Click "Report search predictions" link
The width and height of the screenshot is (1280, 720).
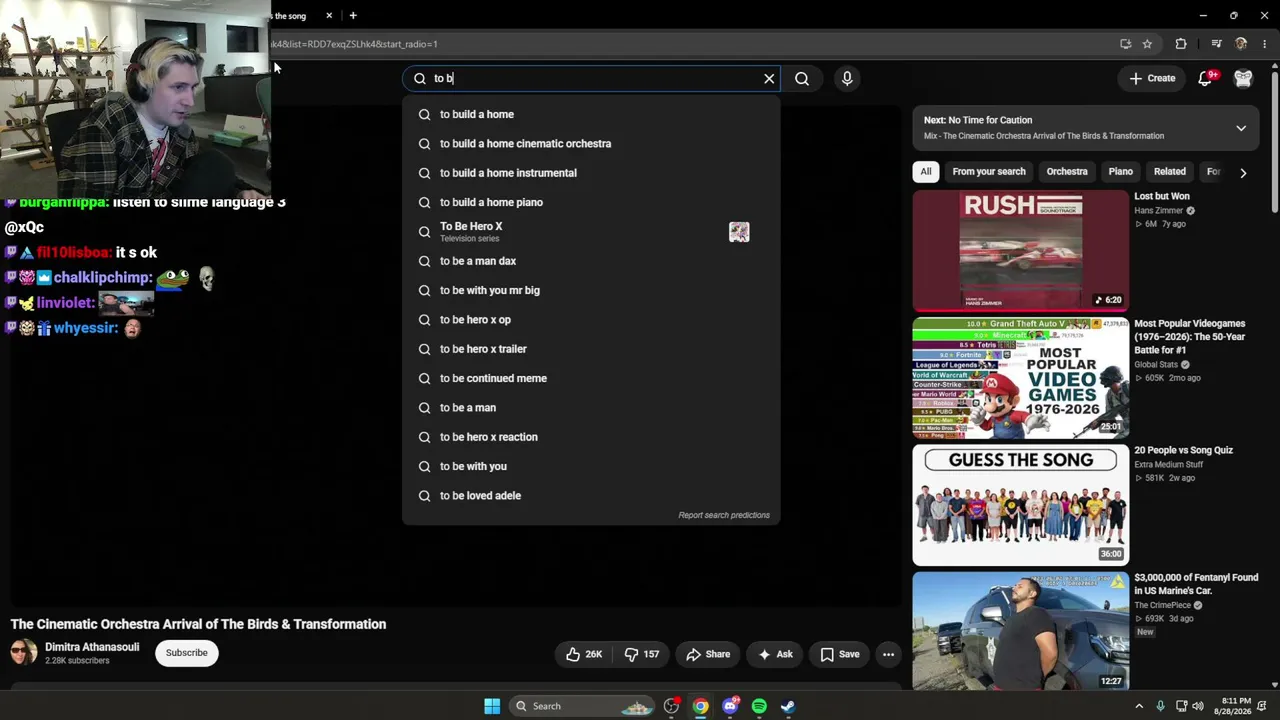724,515
